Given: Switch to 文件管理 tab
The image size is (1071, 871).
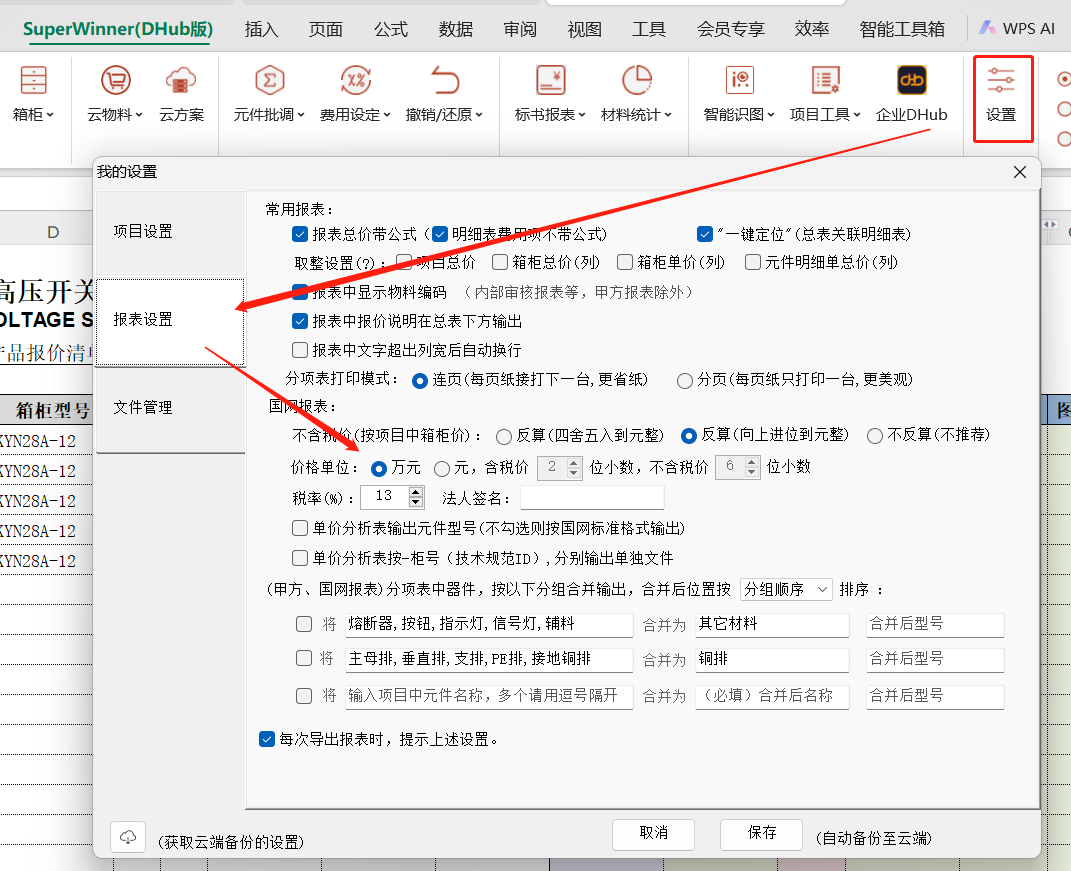Looking at the screenshot, I should (x=170, y=409).
